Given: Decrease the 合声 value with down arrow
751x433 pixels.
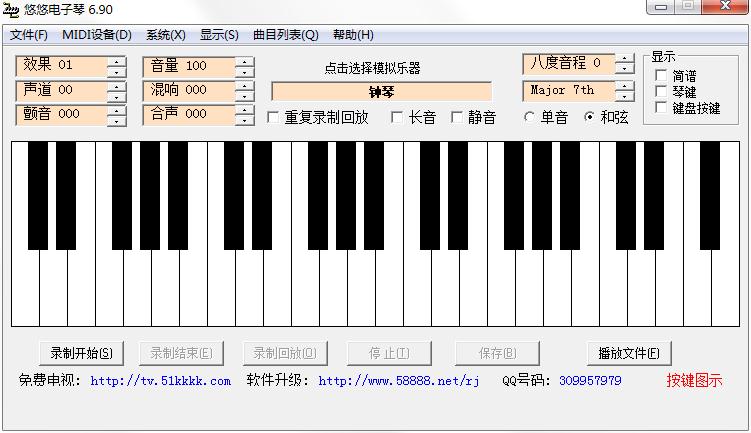Looking at the screenshot, I should point(245,120).
